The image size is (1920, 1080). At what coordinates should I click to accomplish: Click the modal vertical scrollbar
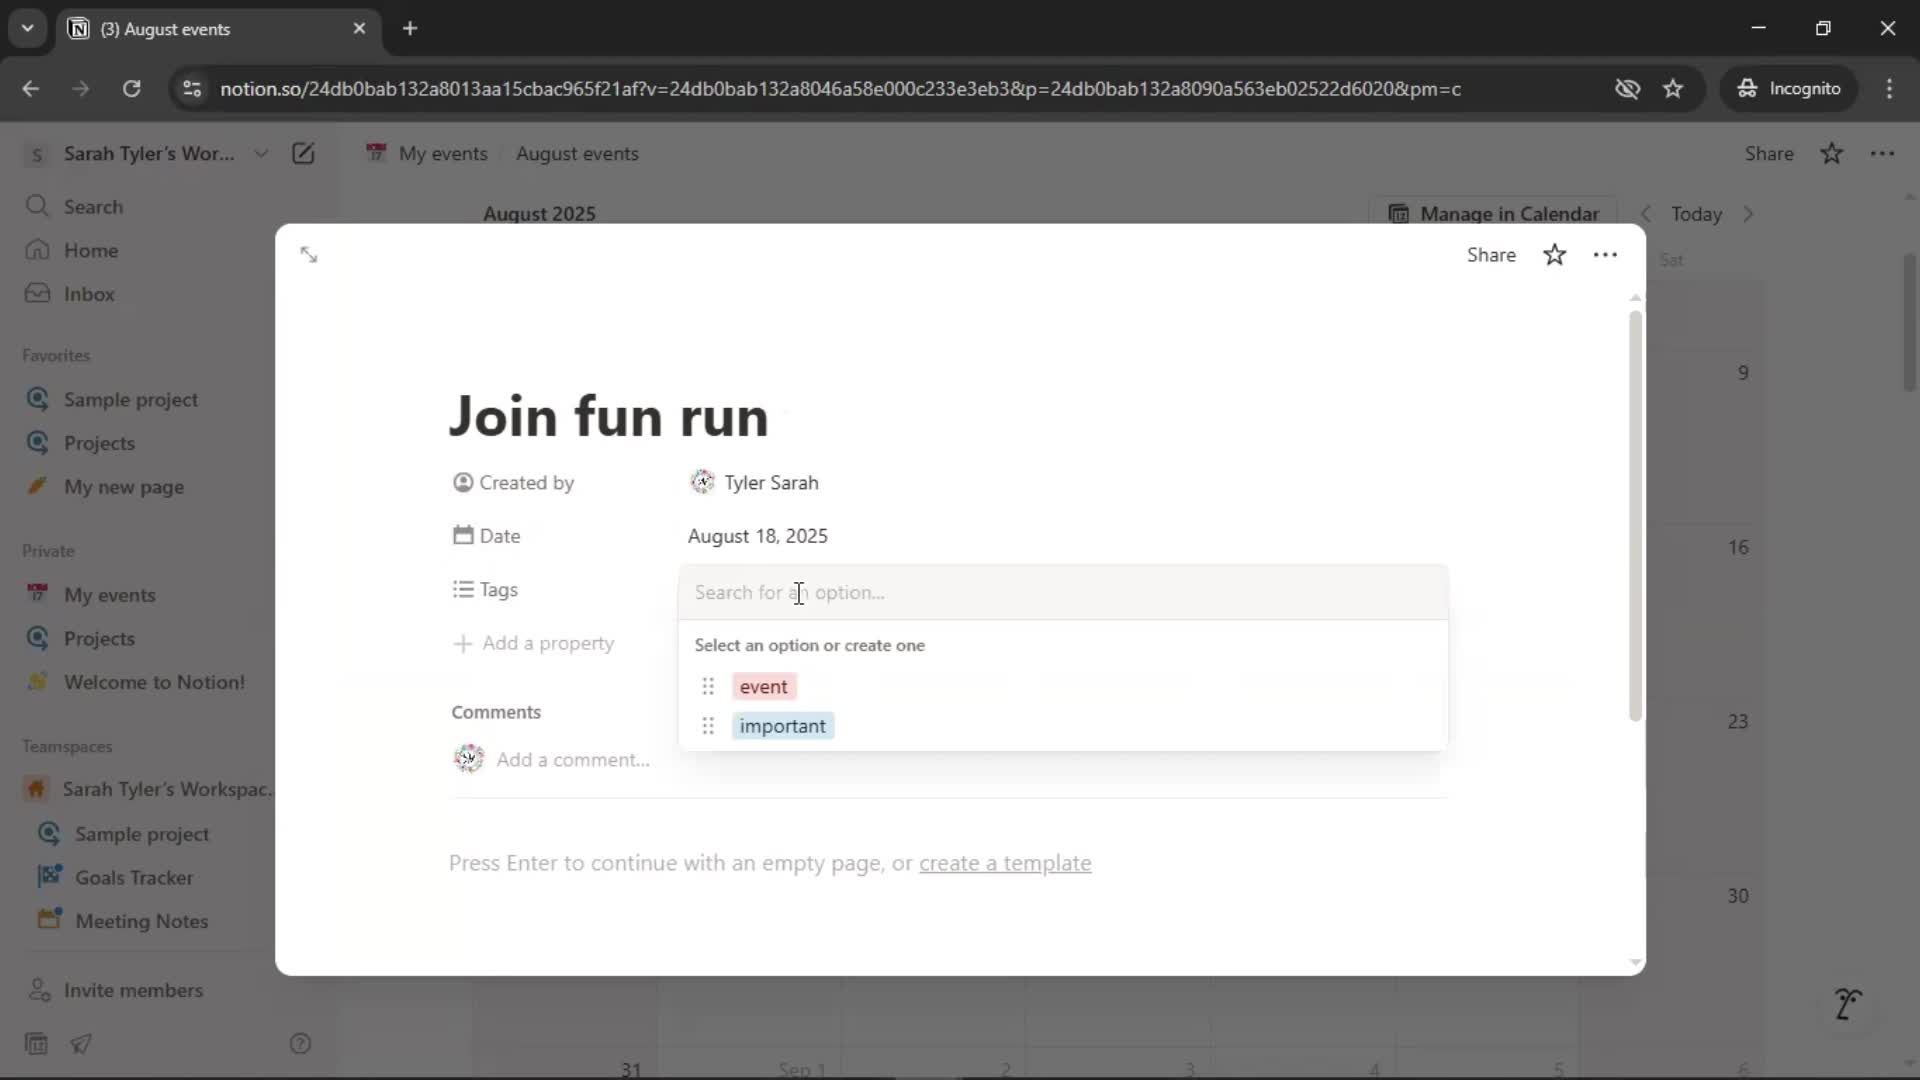pos(1635,515)
